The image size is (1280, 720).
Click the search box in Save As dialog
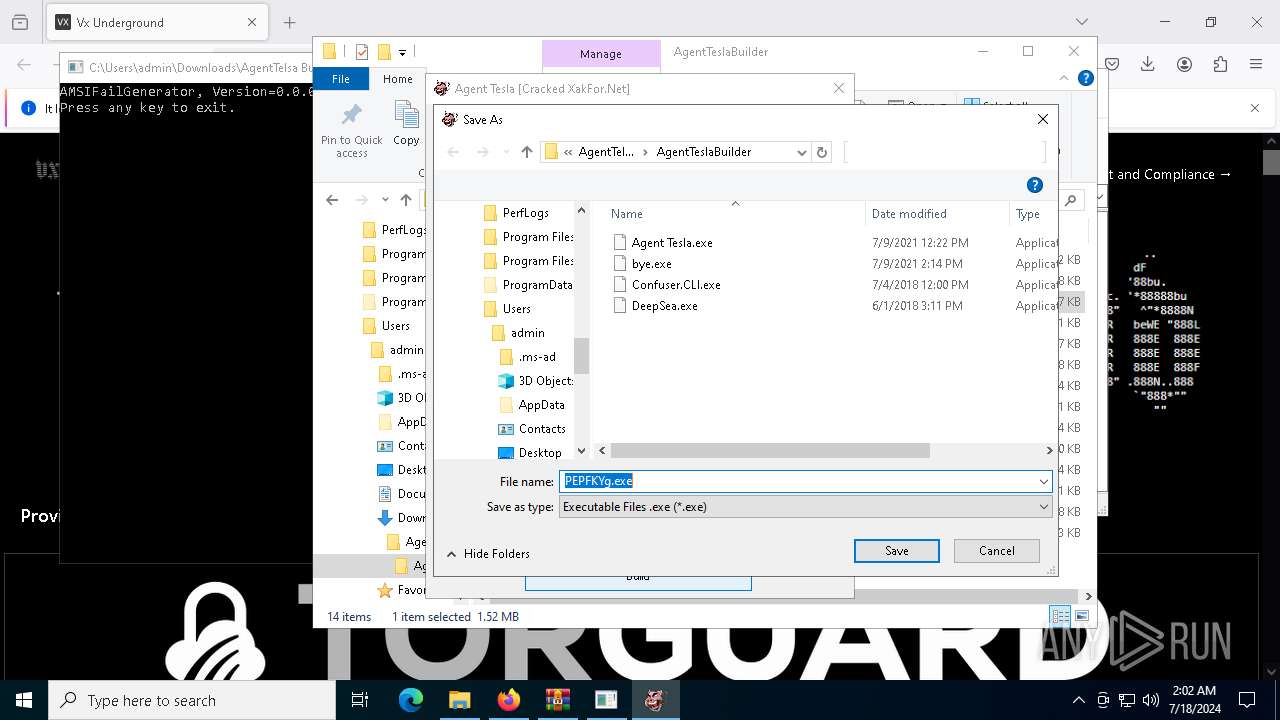945,152
